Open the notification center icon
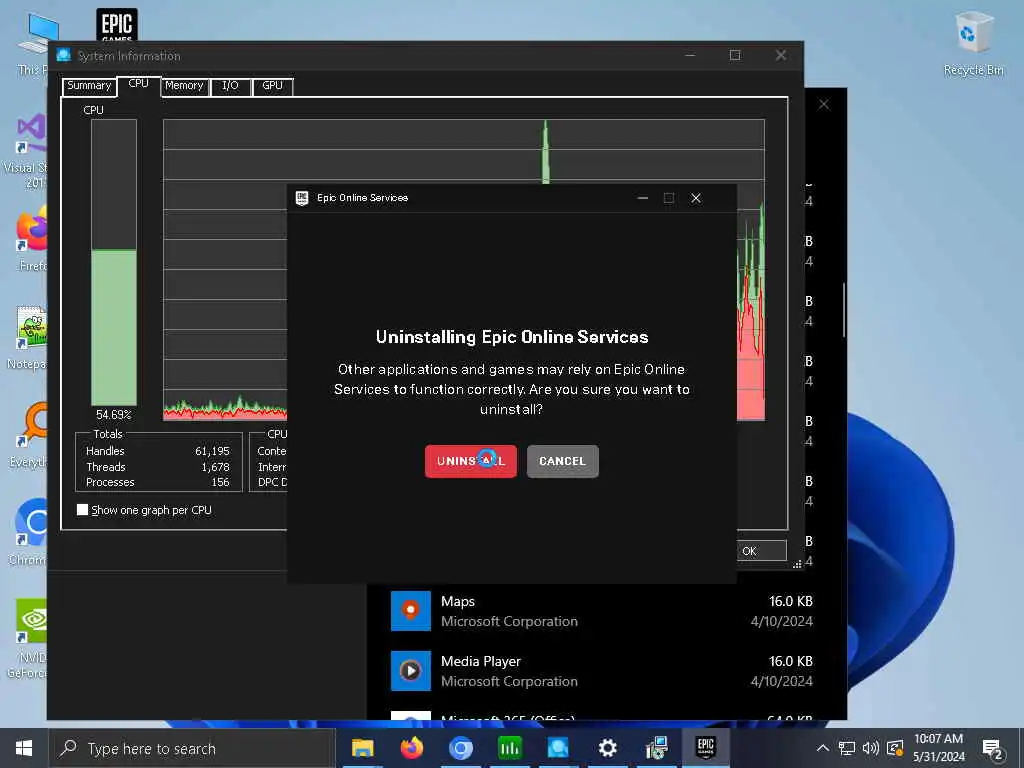Screen dimensions: 1024x768 (993, 749)
